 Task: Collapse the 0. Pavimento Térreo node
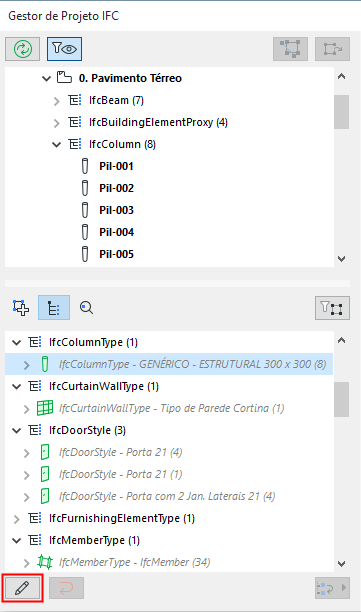(x=46, y=78)
